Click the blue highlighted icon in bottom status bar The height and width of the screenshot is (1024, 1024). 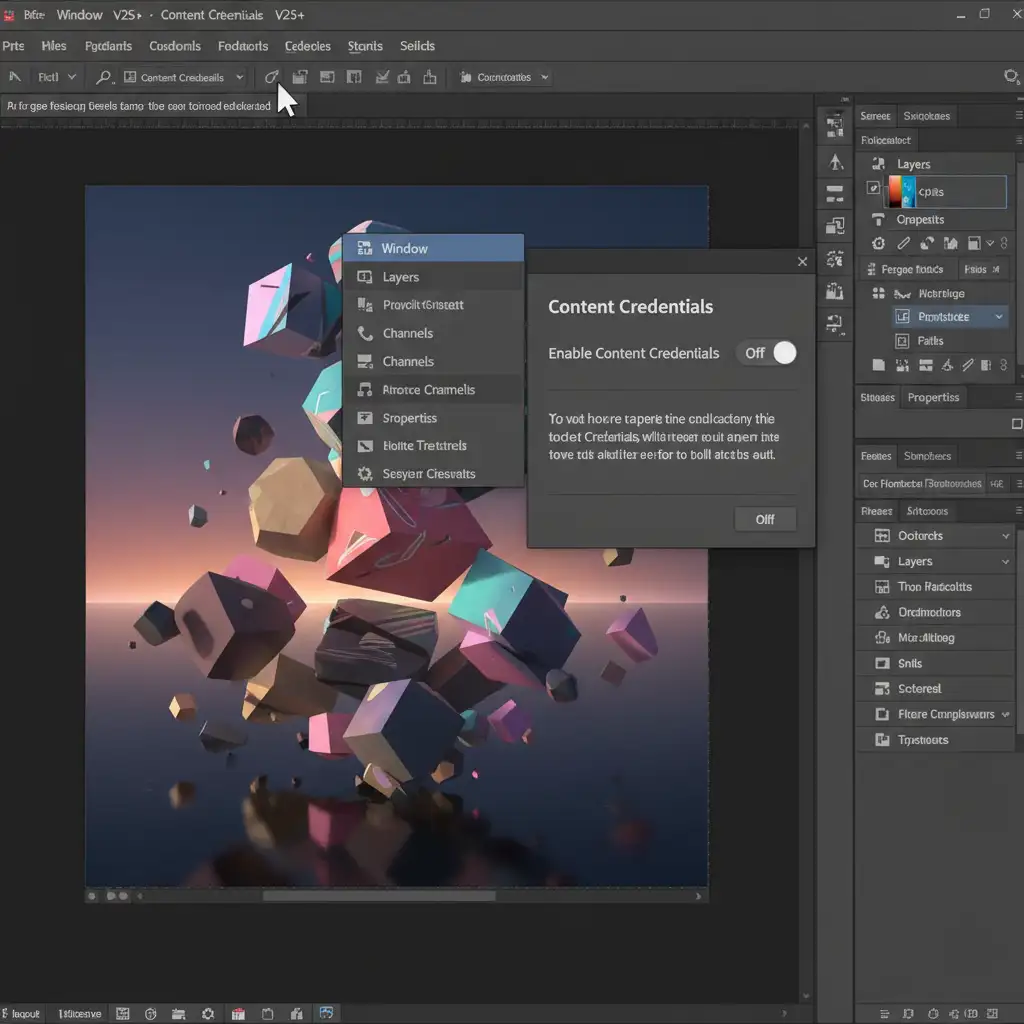326,1013
